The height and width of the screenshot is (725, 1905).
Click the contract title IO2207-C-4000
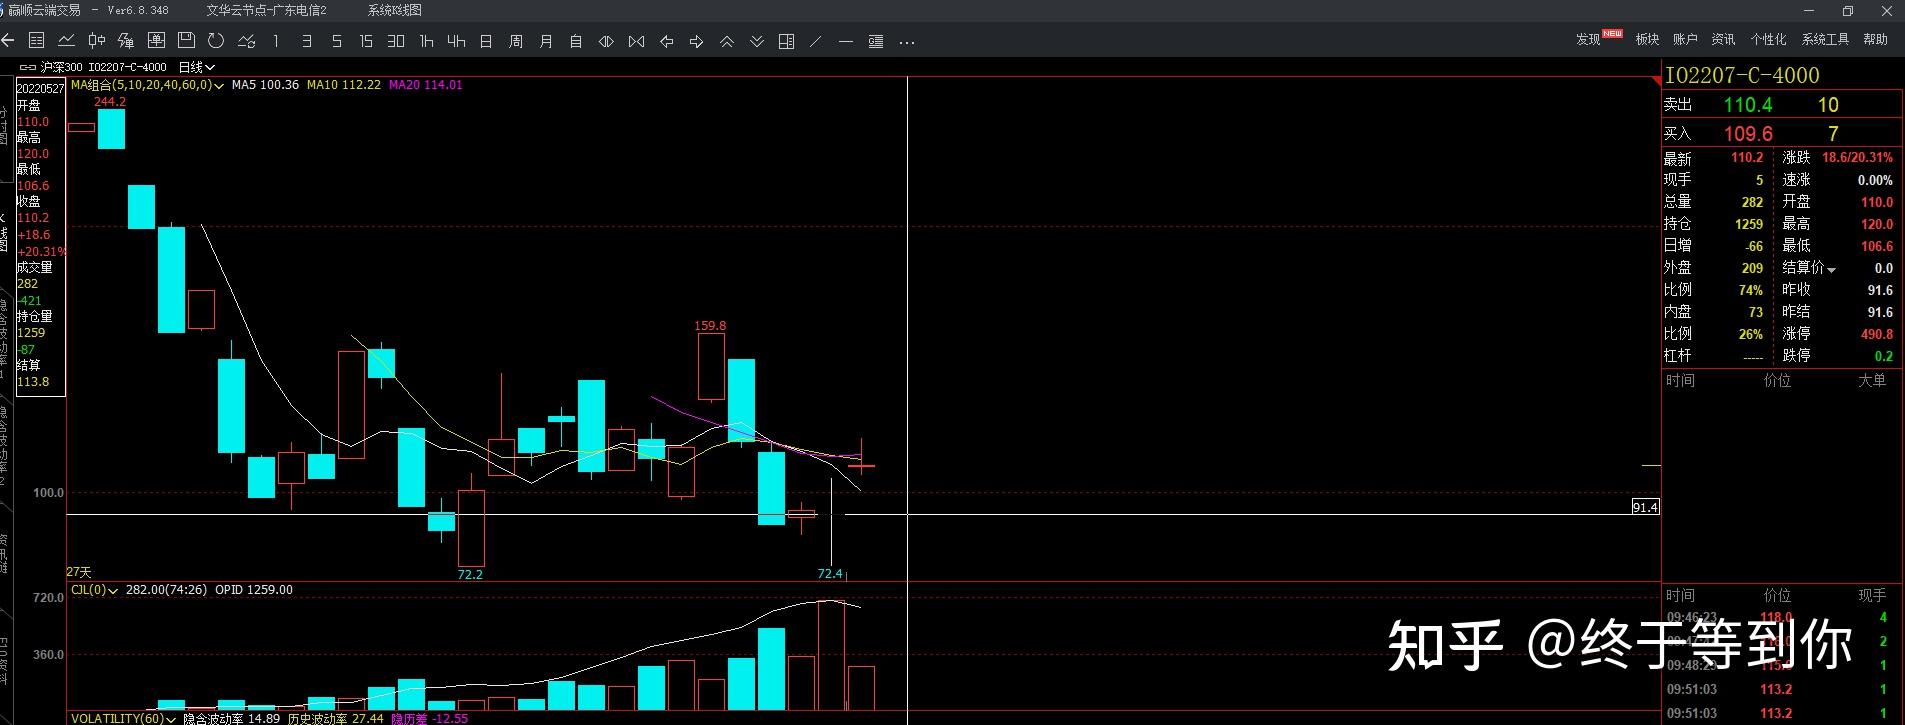pyautogui.click(x=1741, y=75)
